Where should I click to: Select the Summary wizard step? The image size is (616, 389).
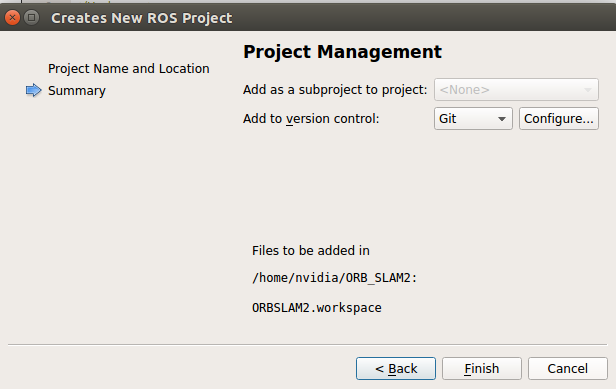(x=77, y=91)
